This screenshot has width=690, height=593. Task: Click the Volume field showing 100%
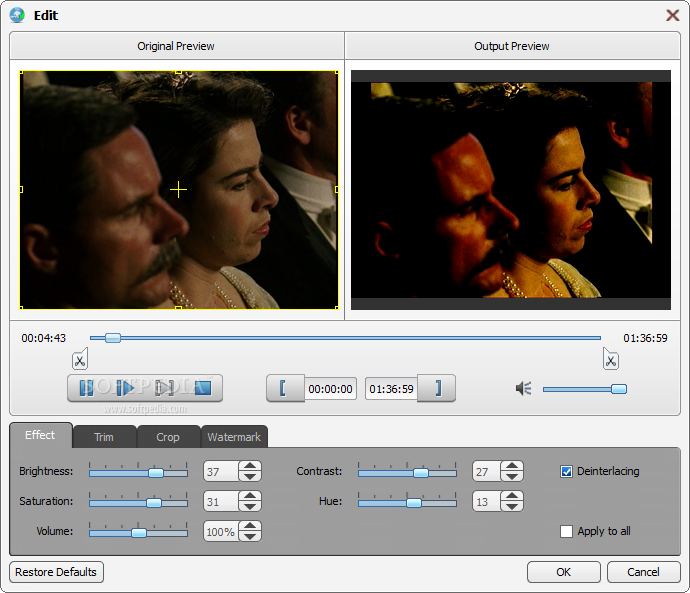coord(221,531)
